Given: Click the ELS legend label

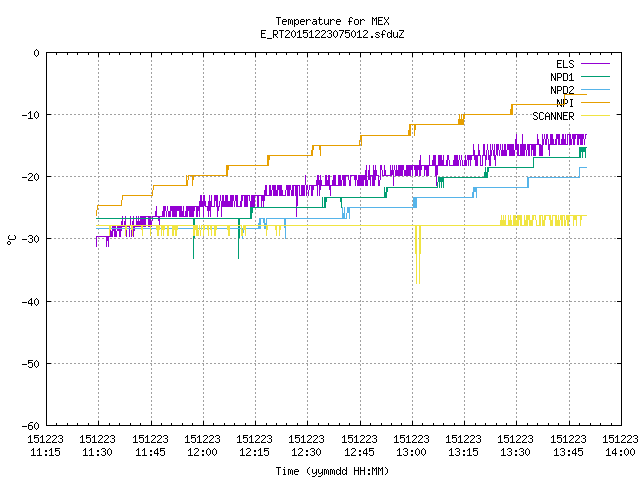Looking at the screenshot, I should coord(565,64).
